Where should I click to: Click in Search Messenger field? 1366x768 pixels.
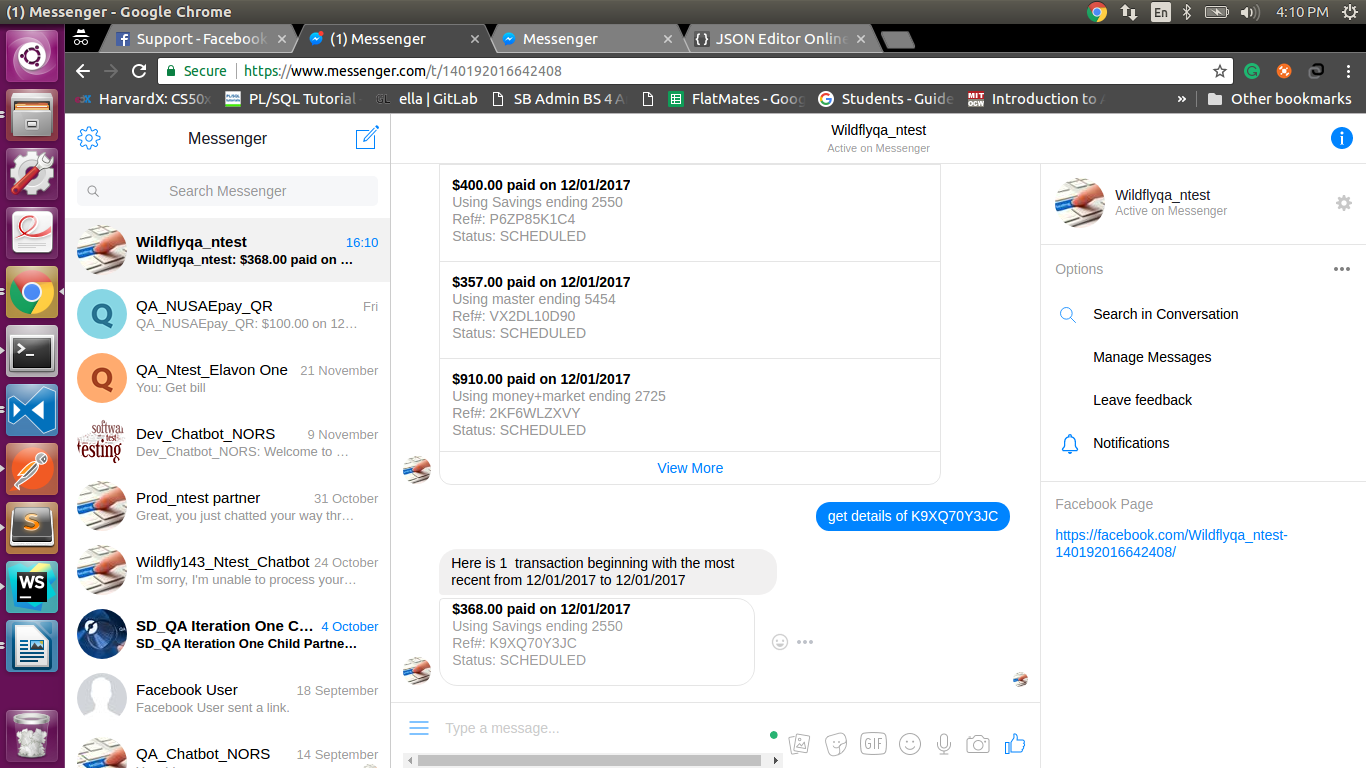coord(227,191)
